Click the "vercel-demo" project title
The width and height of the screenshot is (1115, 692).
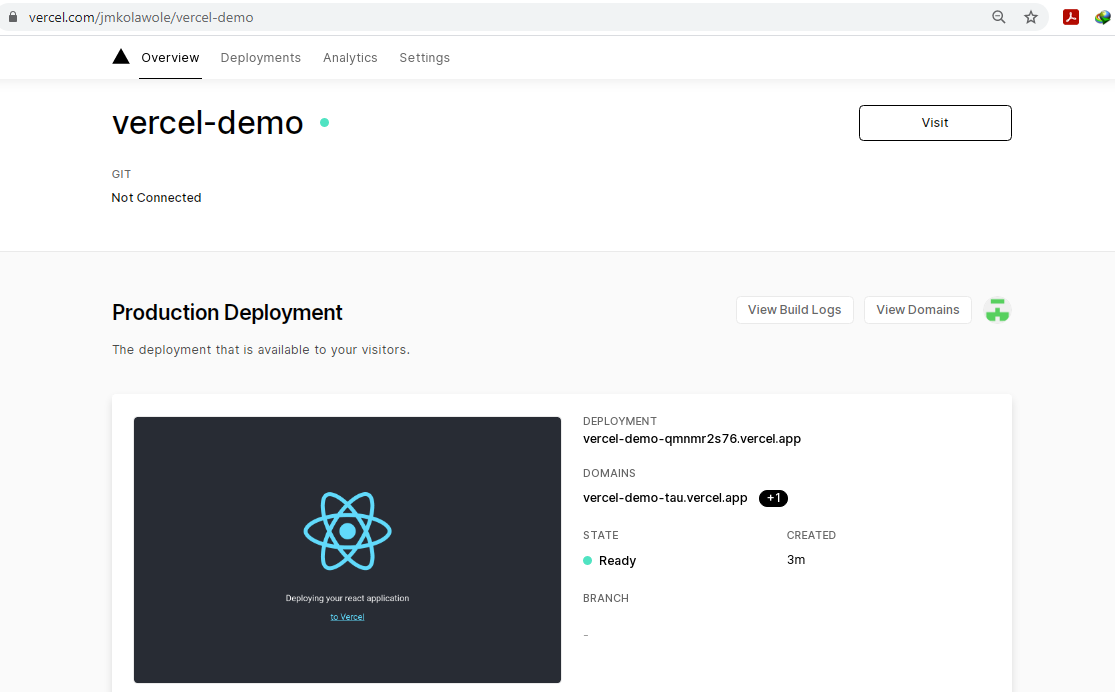coord(208,122)
